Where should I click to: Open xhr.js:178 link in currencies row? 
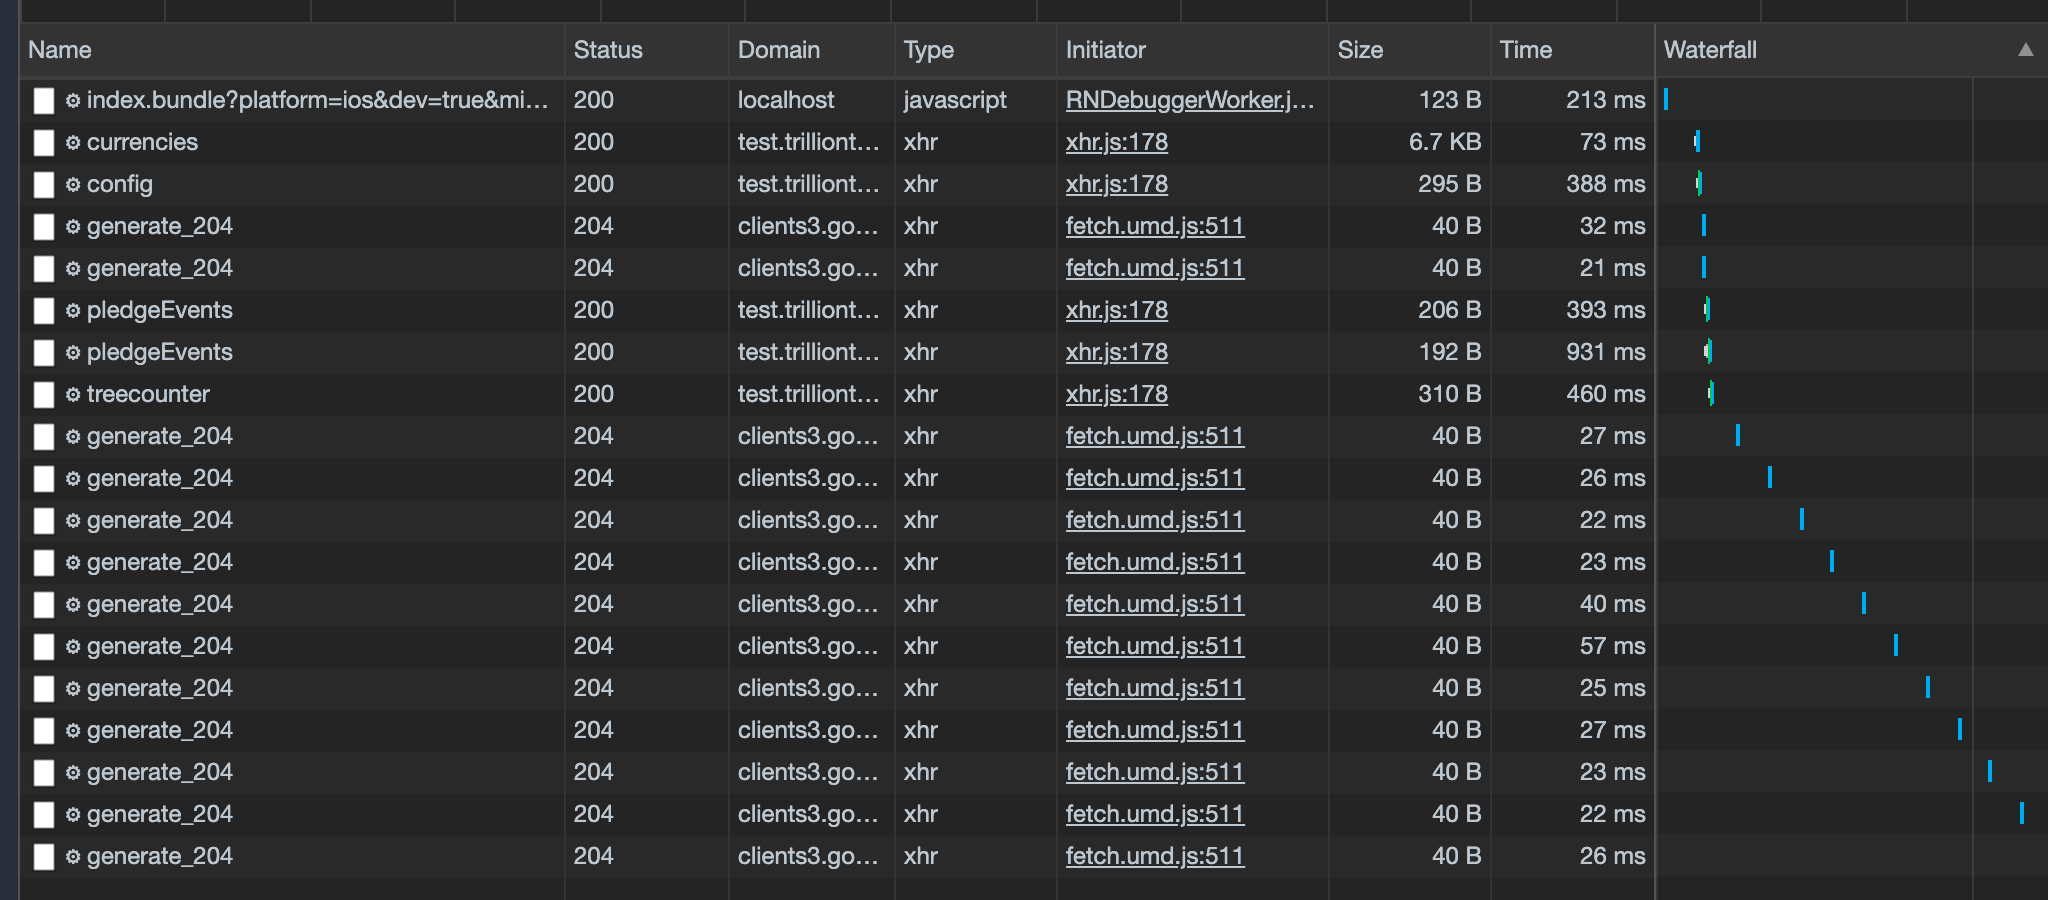tap(1117, 142)
